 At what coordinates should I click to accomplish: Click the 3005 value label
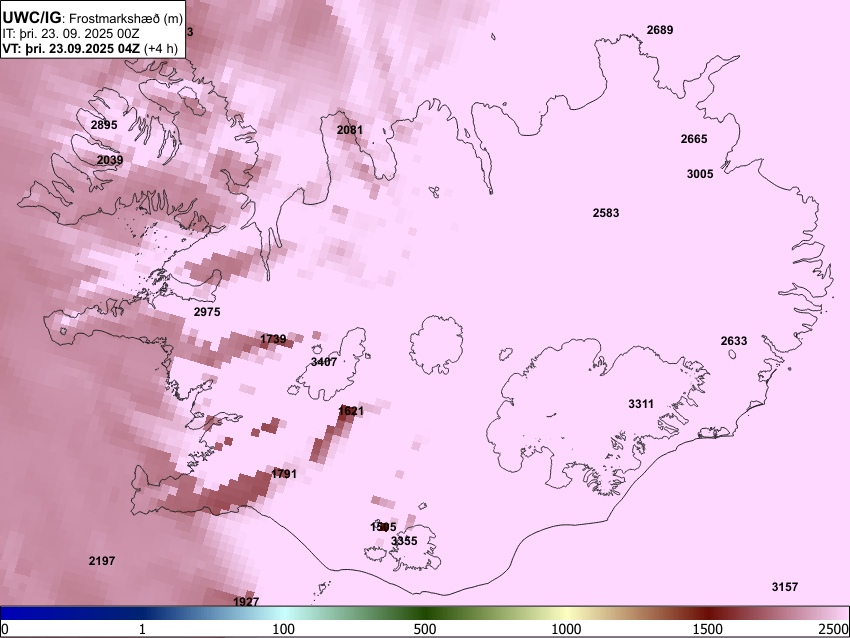pos(700,174)
